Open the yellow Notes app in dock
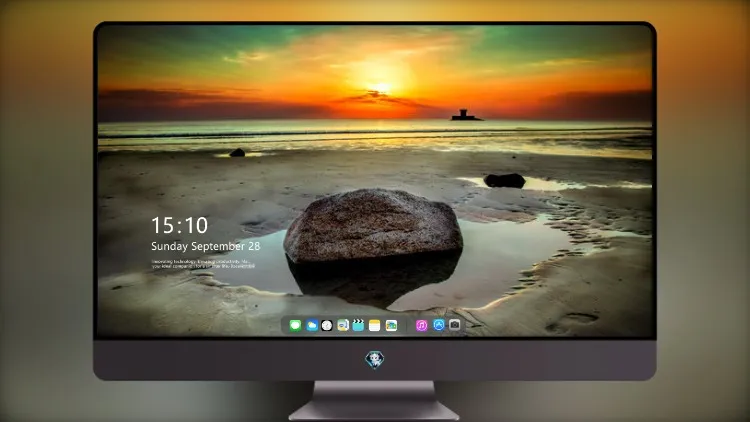This screenshot has width=750, height=422. [375, 326]
